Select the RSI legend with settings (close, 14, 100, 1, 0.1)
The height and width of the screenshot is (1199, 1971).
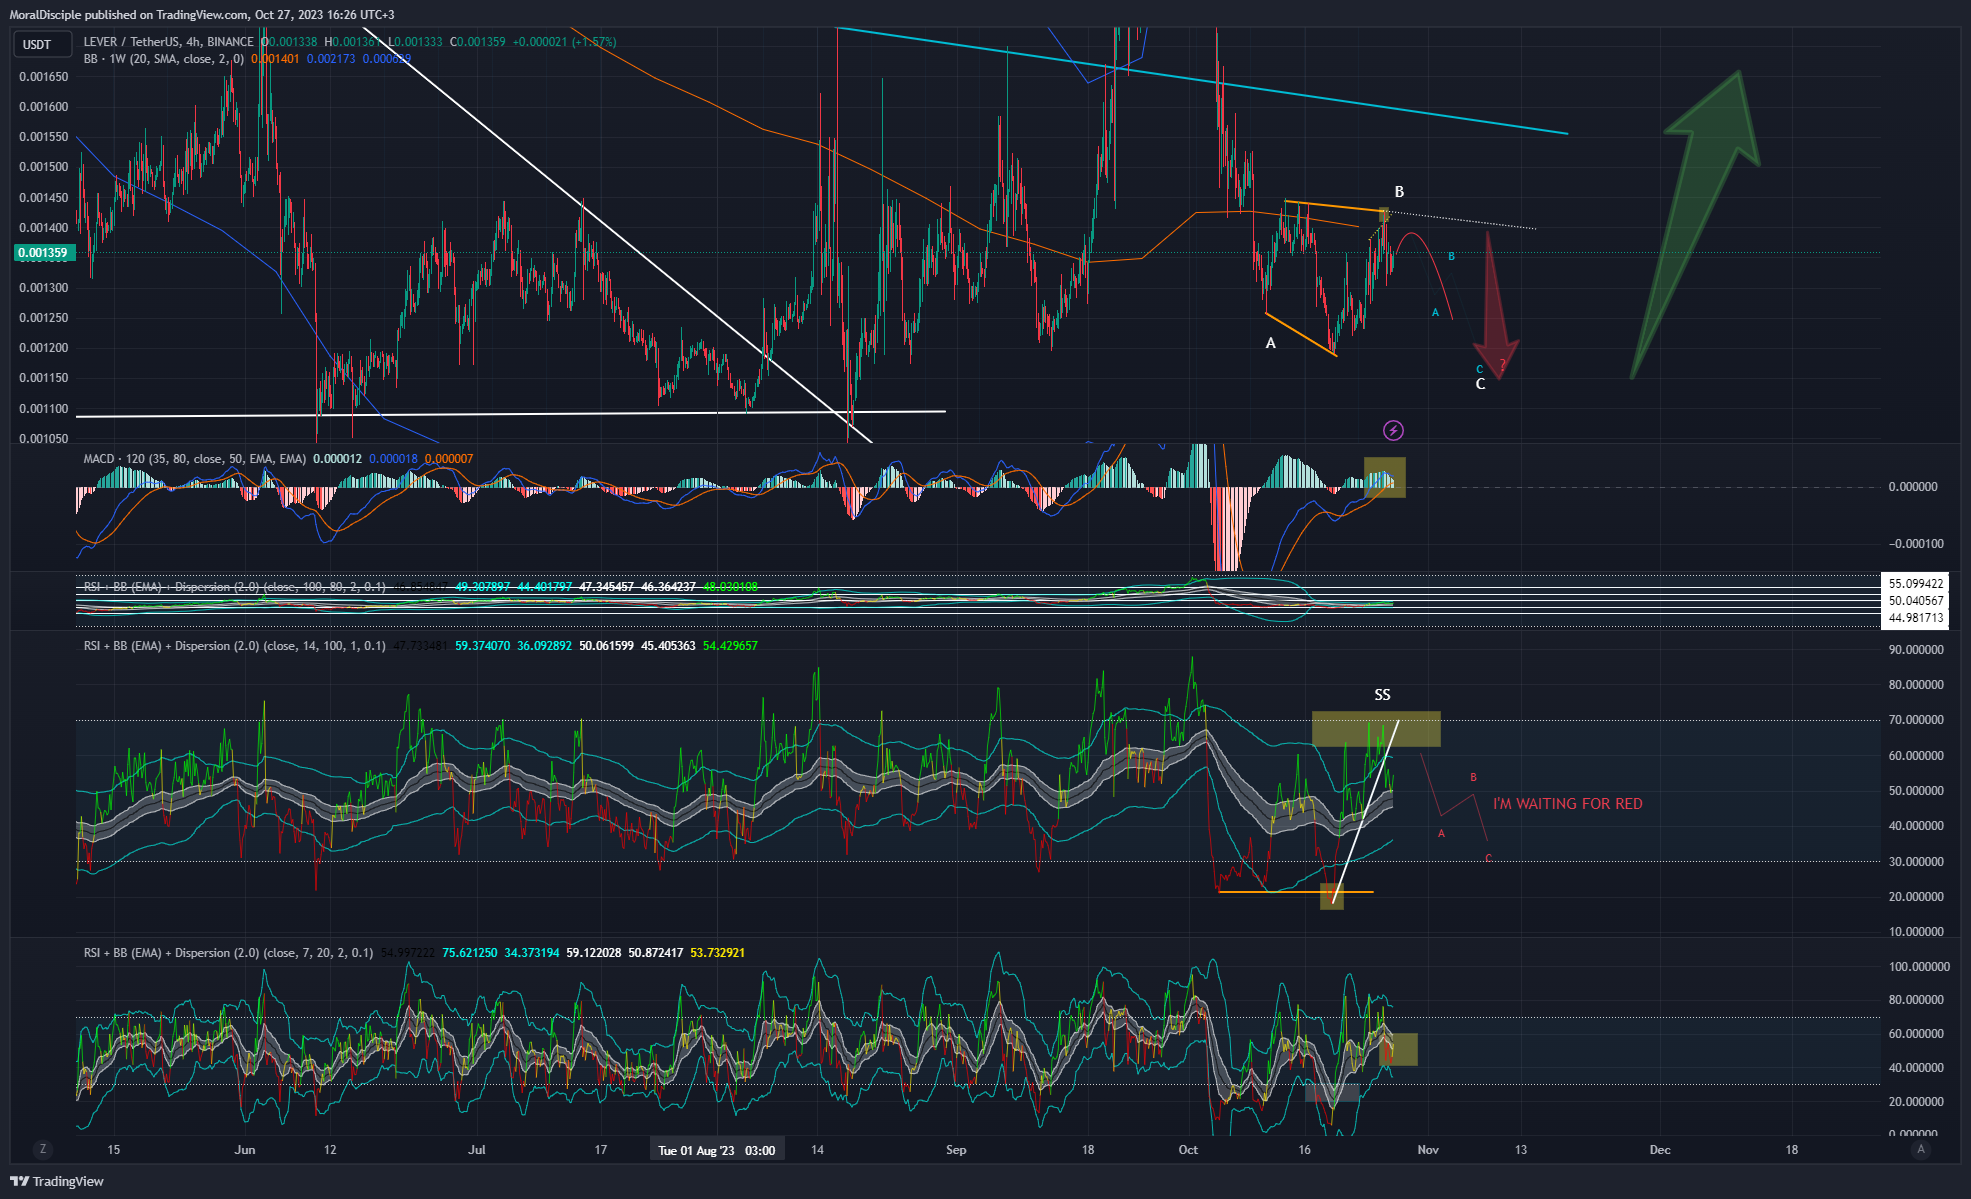tap(234, 646)
